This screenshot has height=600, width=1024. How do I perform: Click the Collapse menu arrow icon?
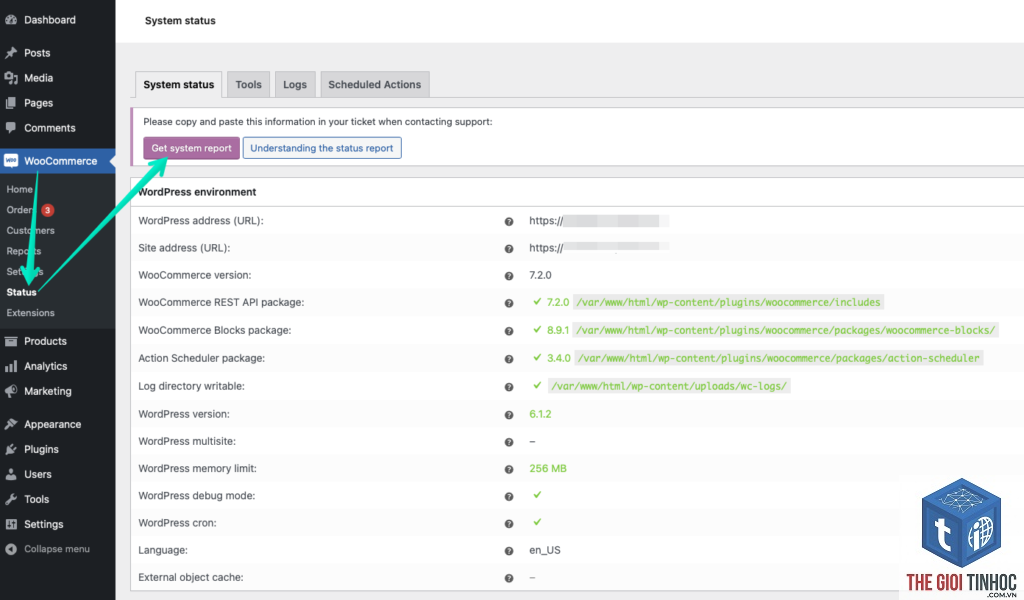pyautogui.click(x=10, y=549)
